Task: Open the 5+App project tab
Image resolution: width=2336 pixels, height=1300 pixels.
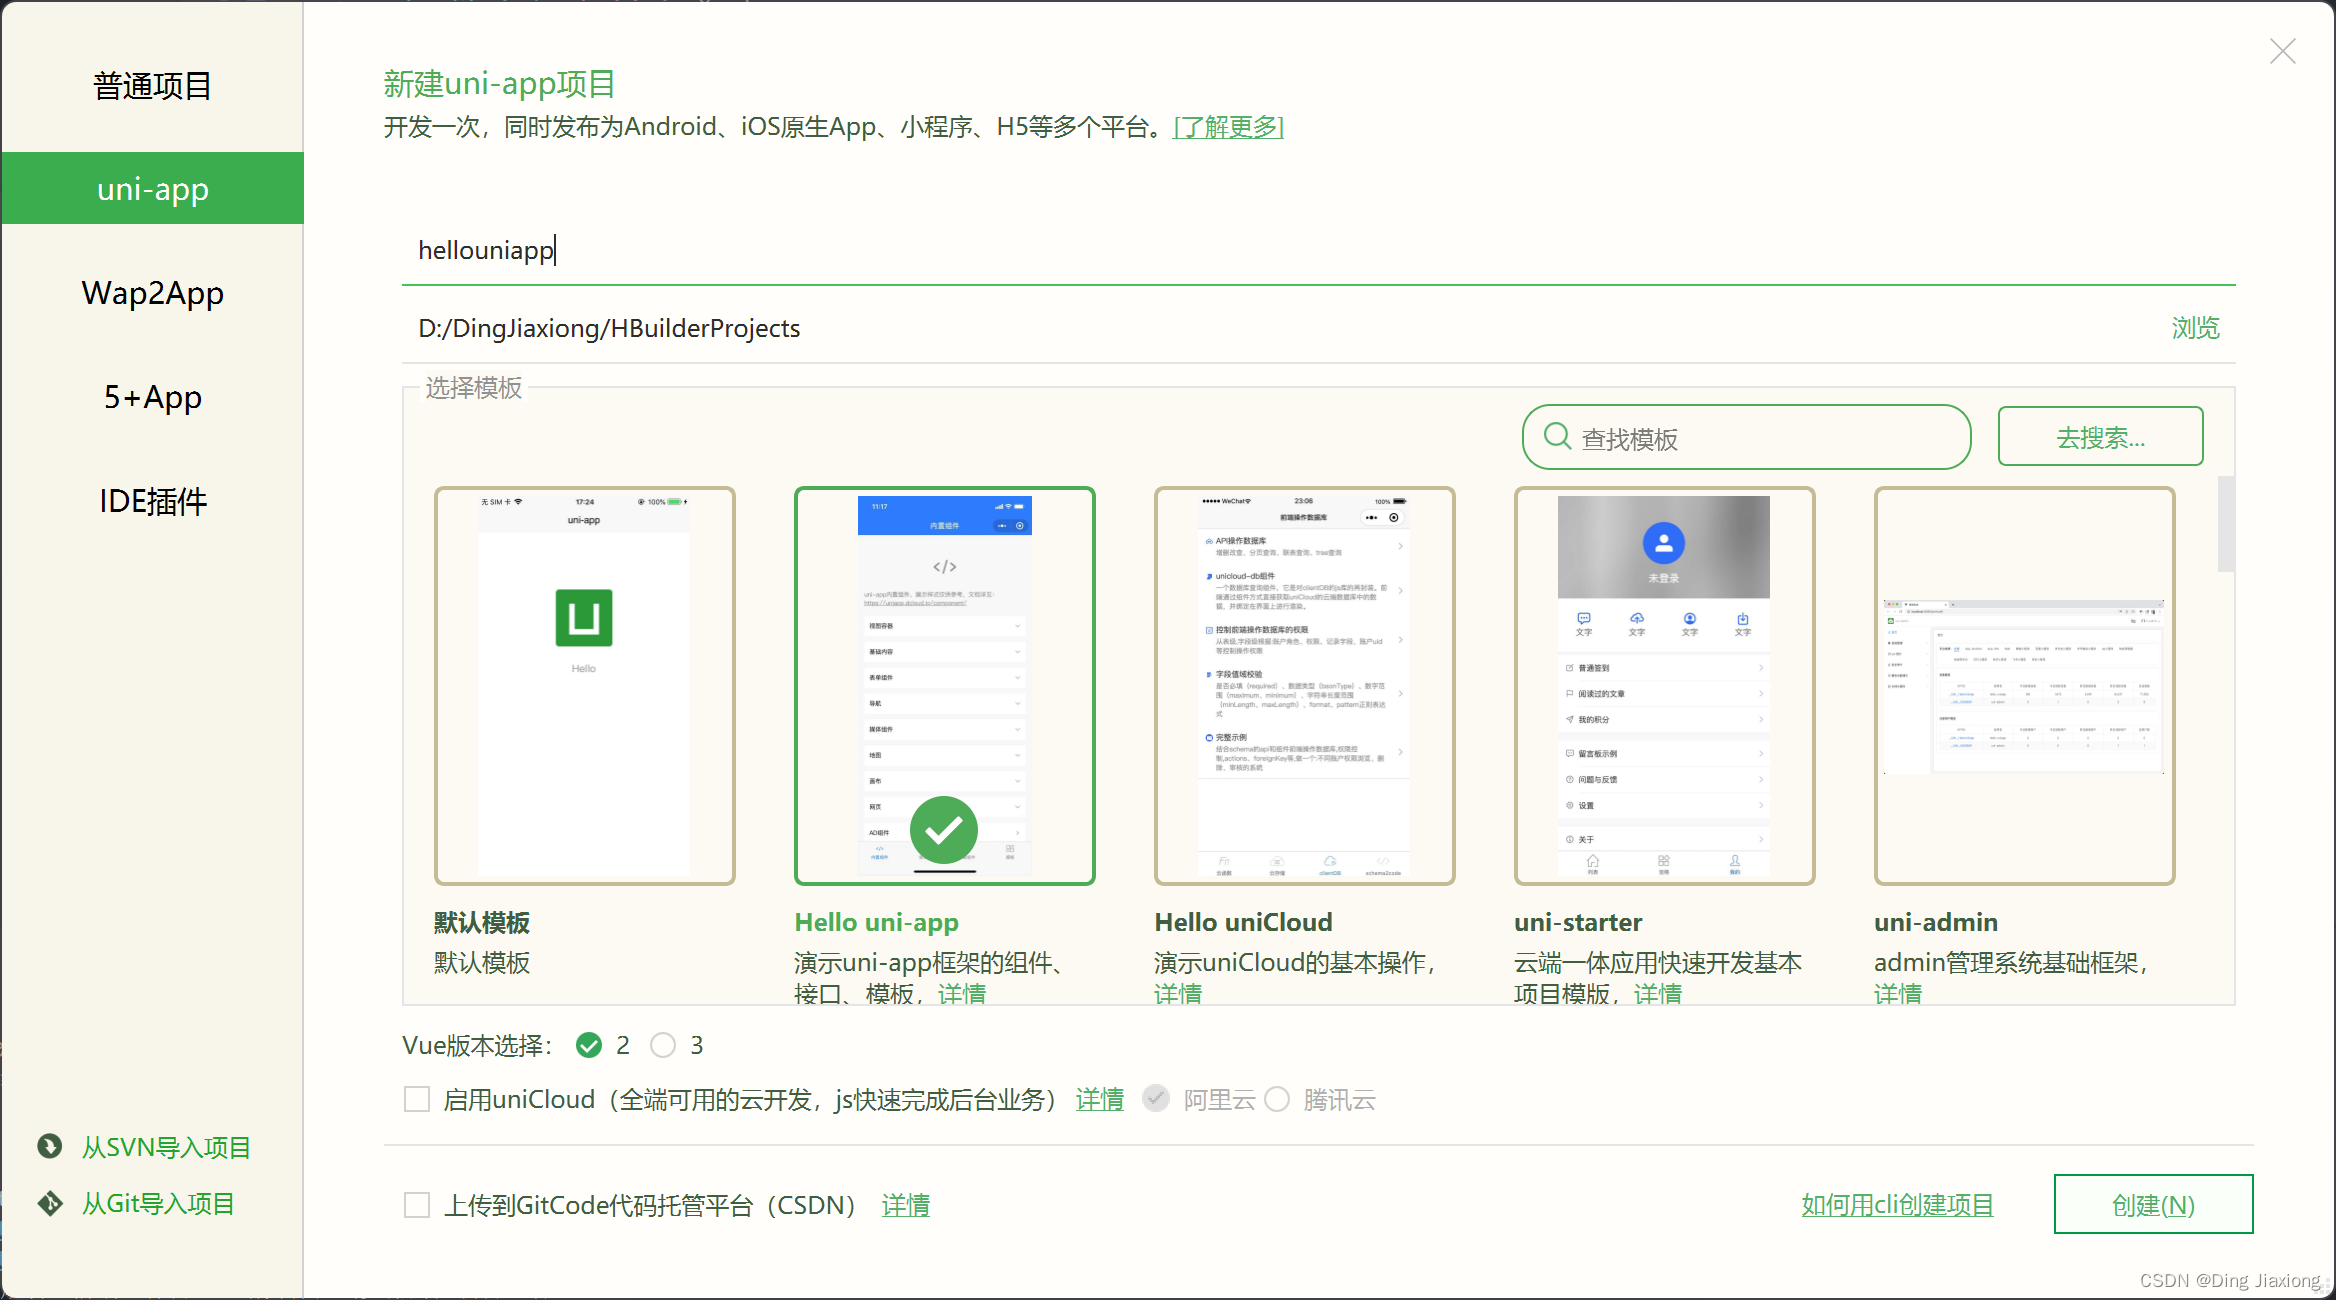Action: 152,397
